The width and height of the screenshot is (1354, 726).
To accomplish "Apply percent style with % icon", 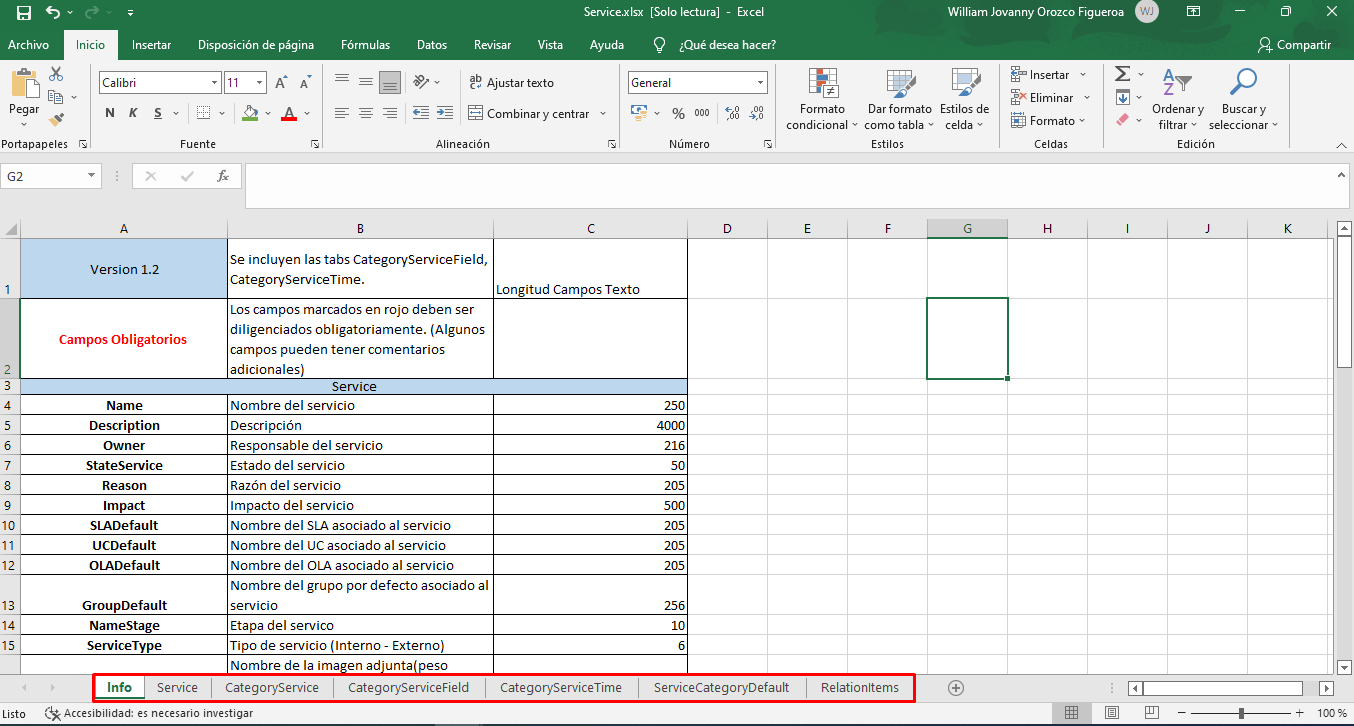I will click(678, 113).
